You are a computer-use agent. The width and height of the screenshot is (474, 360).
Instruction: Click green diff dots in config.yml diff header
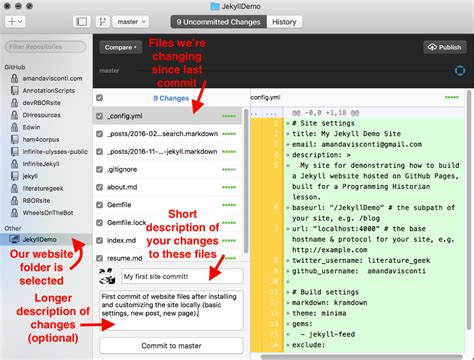click(x=452, y=97)
